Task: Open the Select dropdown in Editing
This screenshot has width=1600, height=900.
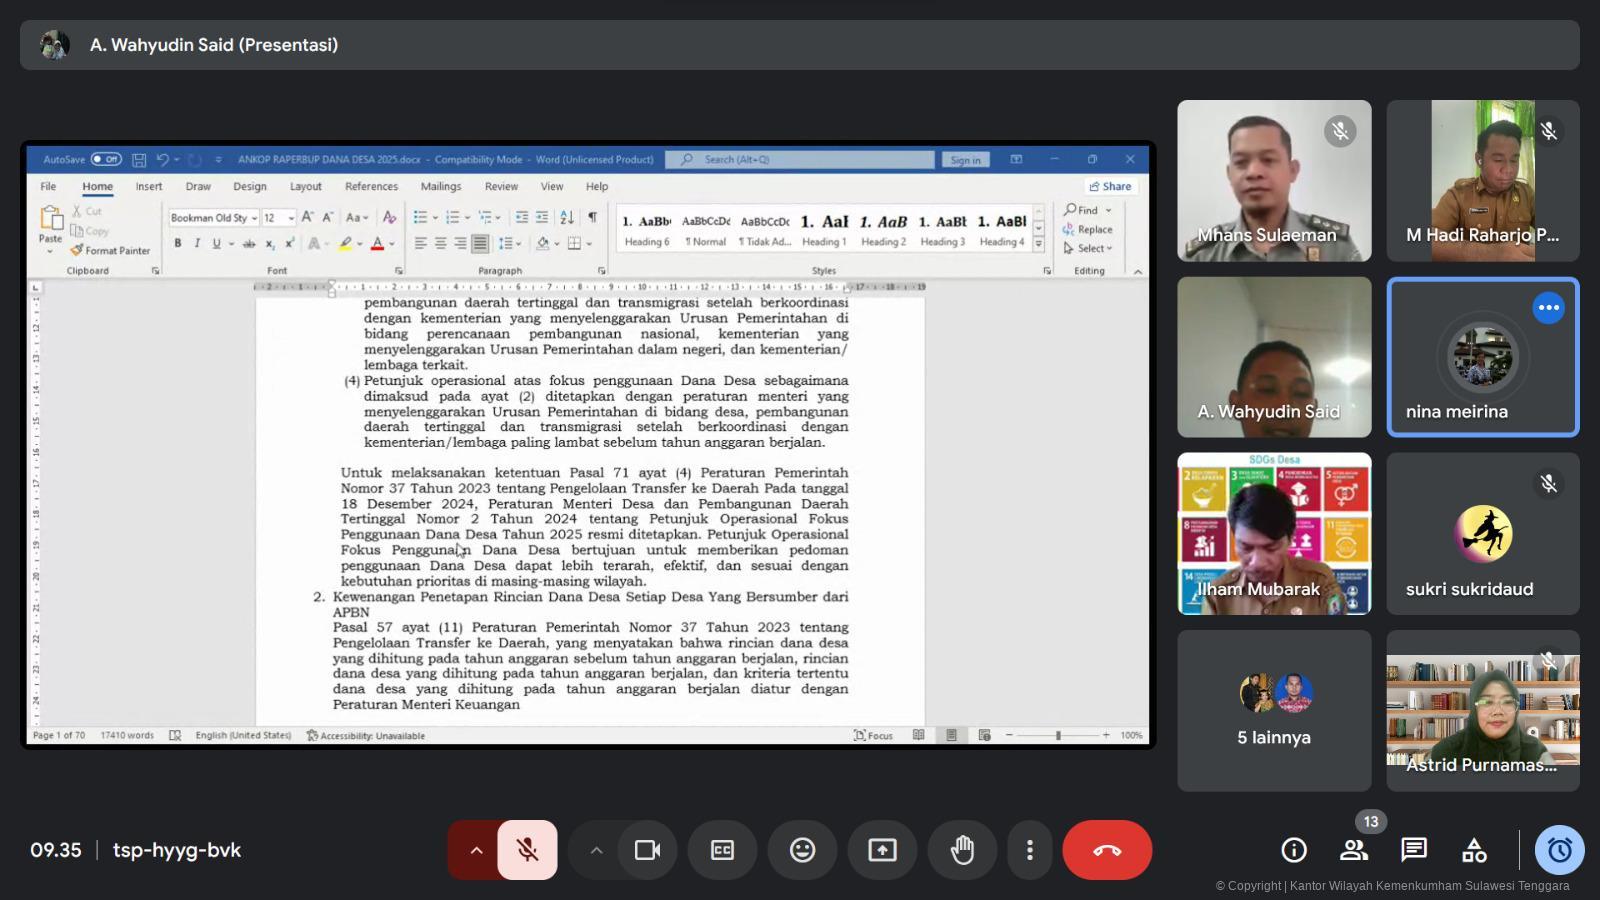Action: [x=1088, y=248]
